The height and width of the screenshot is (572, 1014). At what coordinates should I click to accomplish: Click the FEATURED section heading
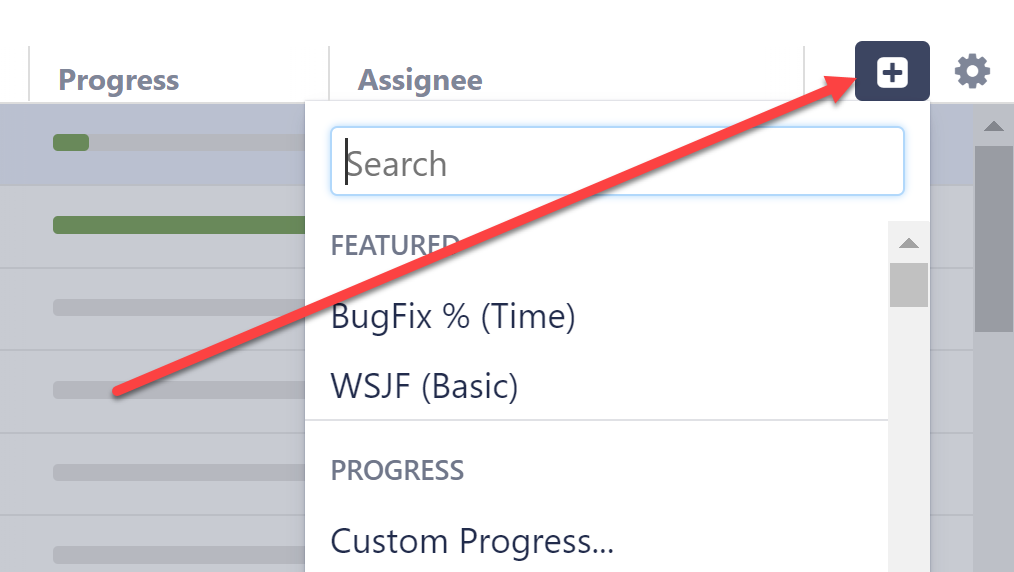tap(393, 245)
